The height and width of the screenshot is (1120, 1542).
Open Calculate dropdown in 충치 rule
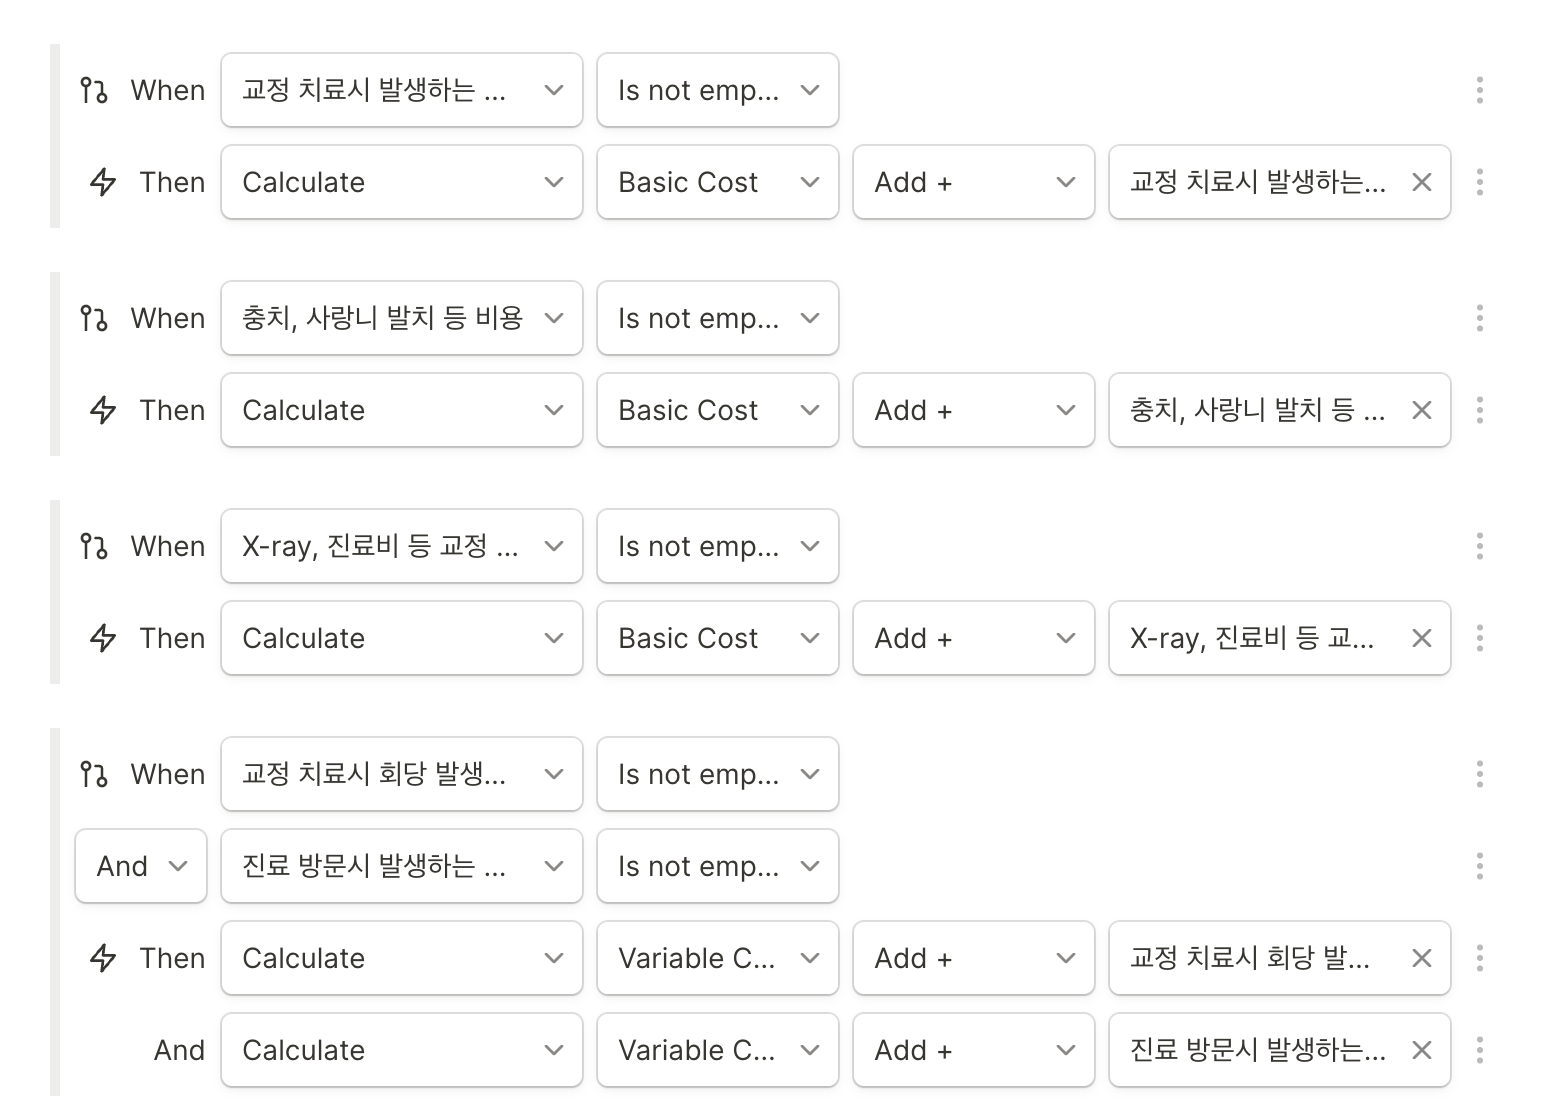402,410
